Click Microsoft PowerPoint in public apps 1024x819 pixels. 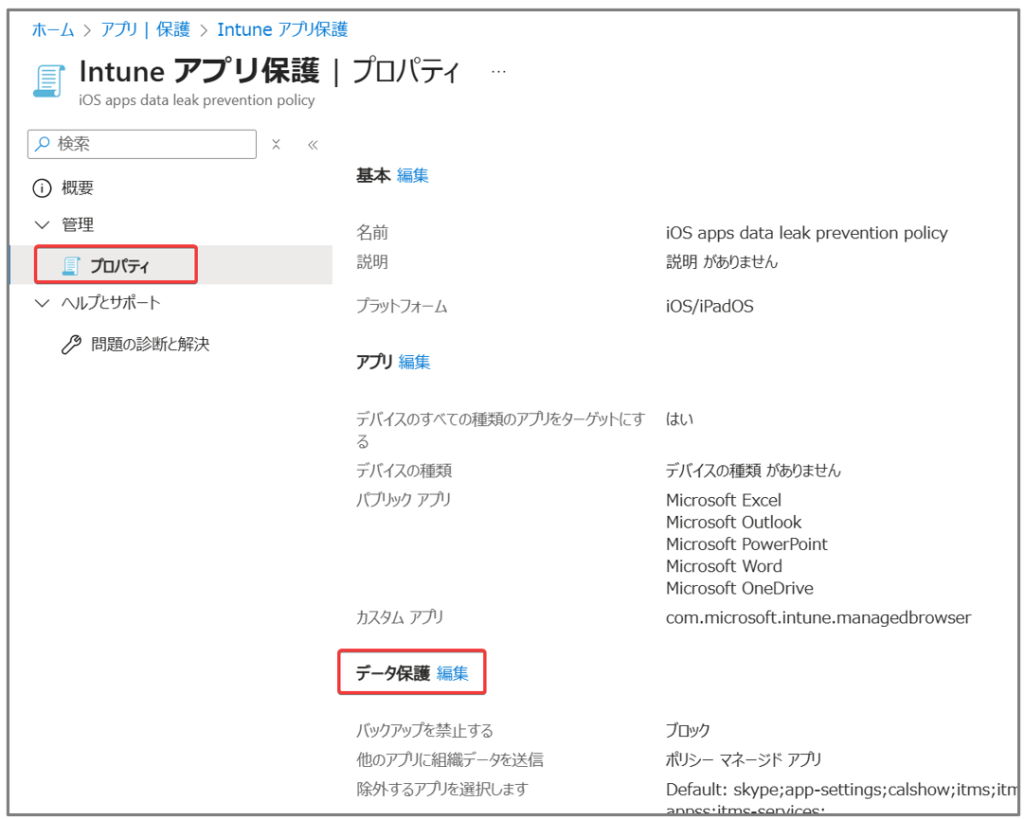point(746,544)
